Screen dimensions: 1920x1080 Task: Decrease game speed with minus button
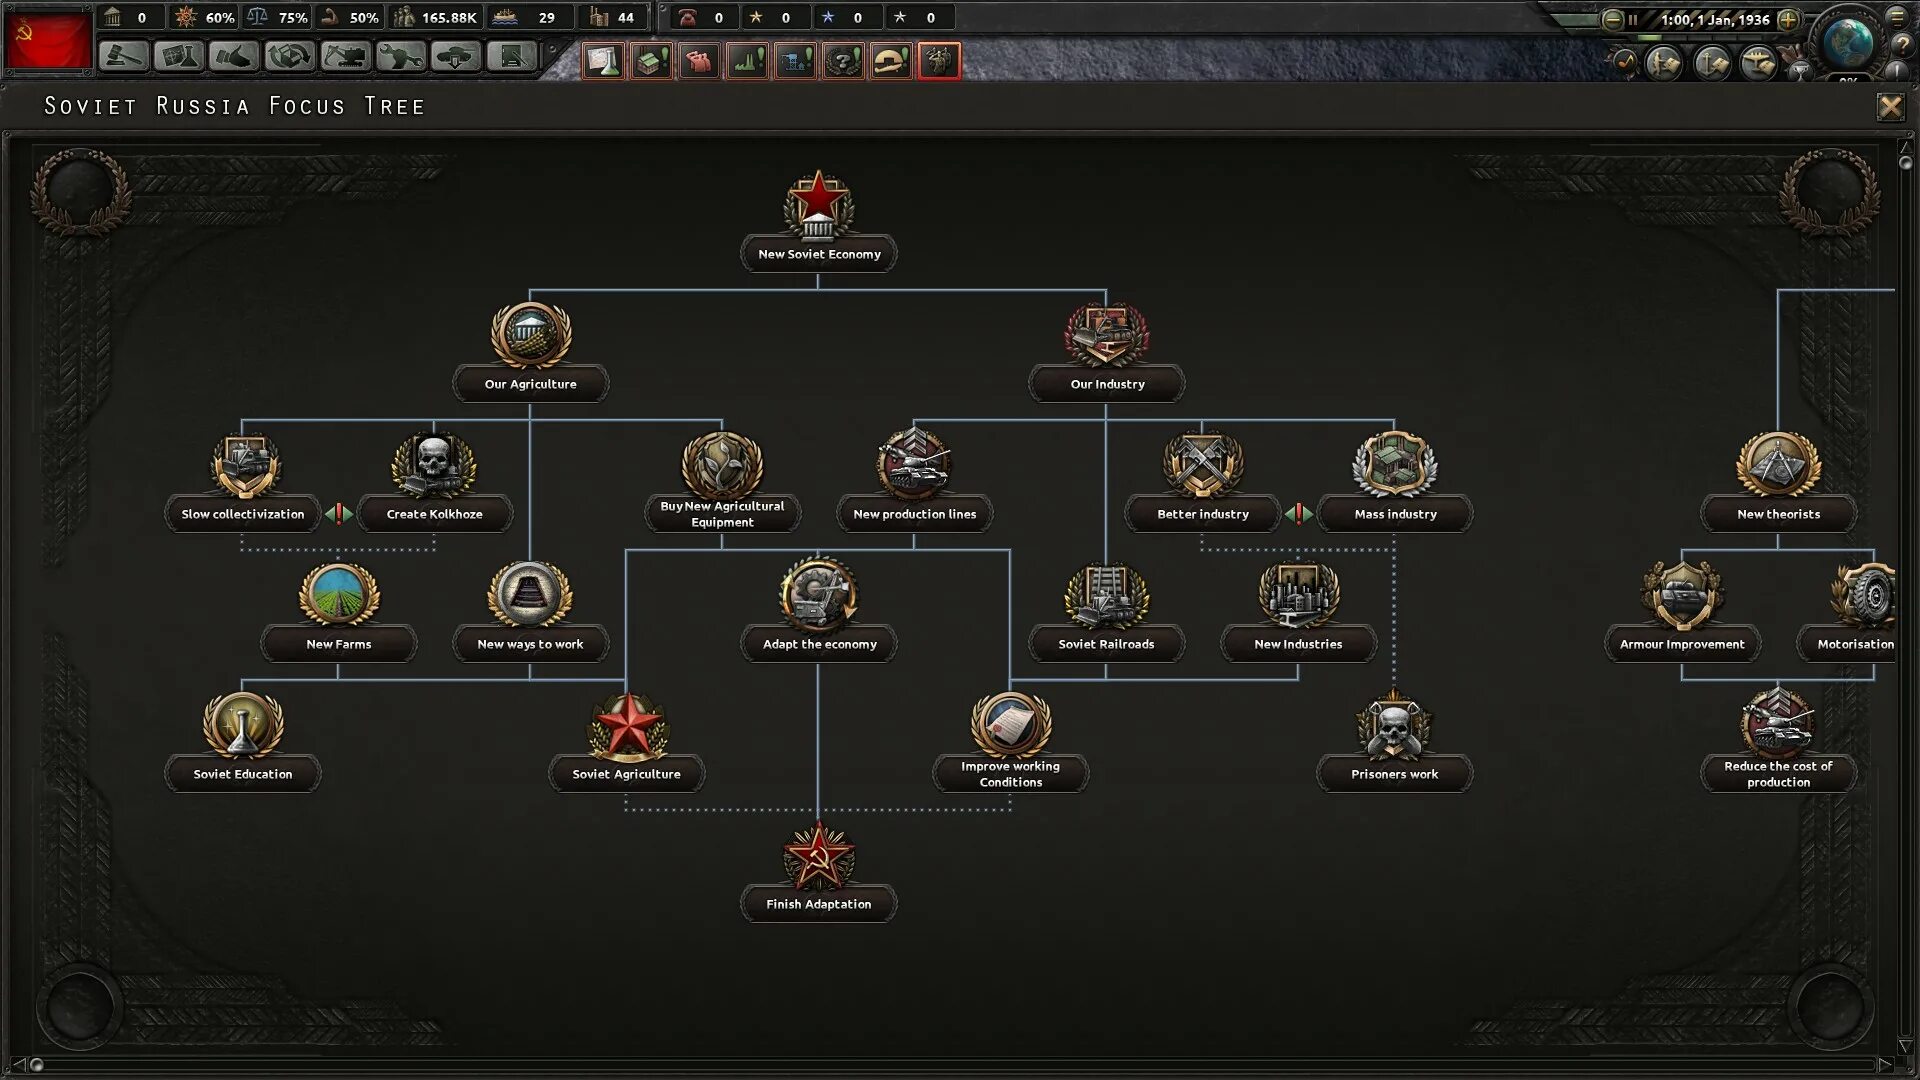[1612, 19]
